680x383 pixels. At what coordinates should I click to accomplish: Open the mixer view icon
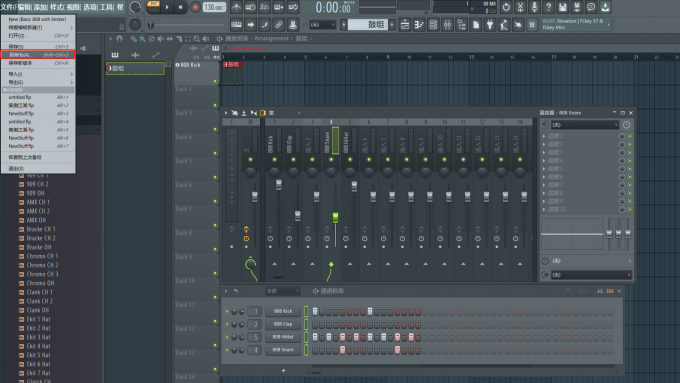pos(448,25)
